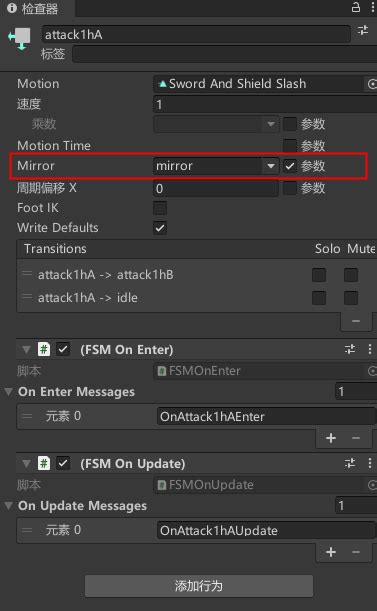The image size is (377, 611).
Task: Open preset settings icon beside attack1hA name
Action: tap(363, 30)
